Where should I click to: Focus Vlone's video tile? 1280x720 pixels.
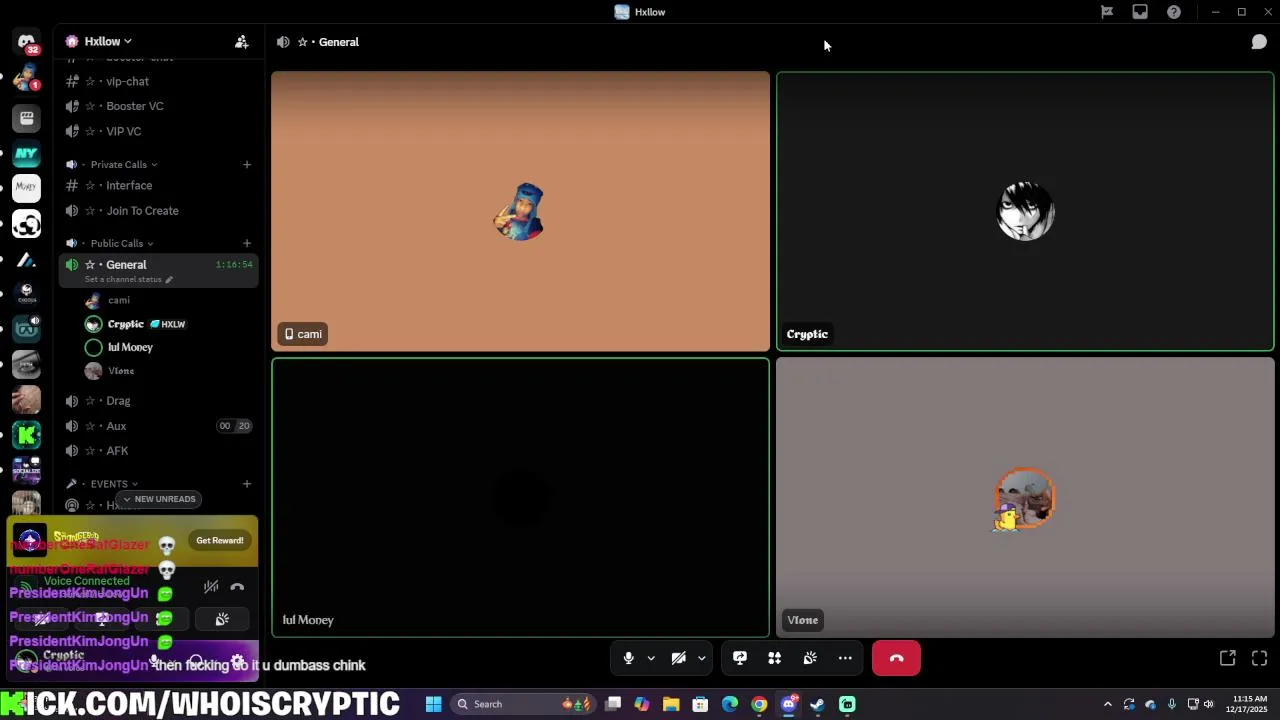tap(1025, 497)
